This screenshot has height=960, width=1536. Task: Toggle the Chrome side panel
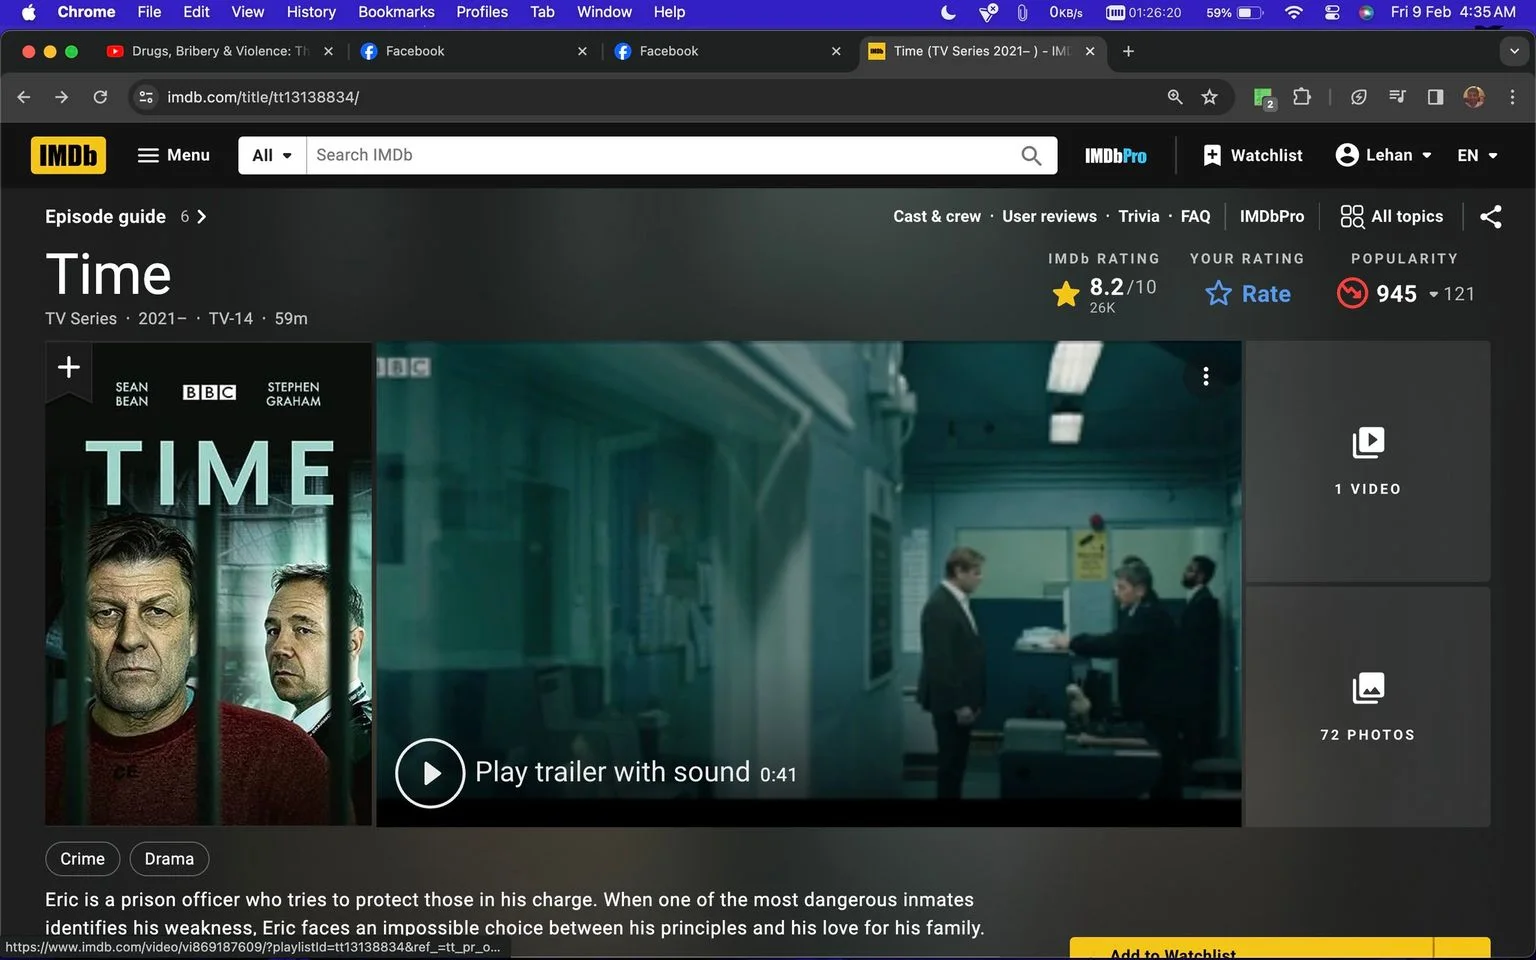(1435, 97)
